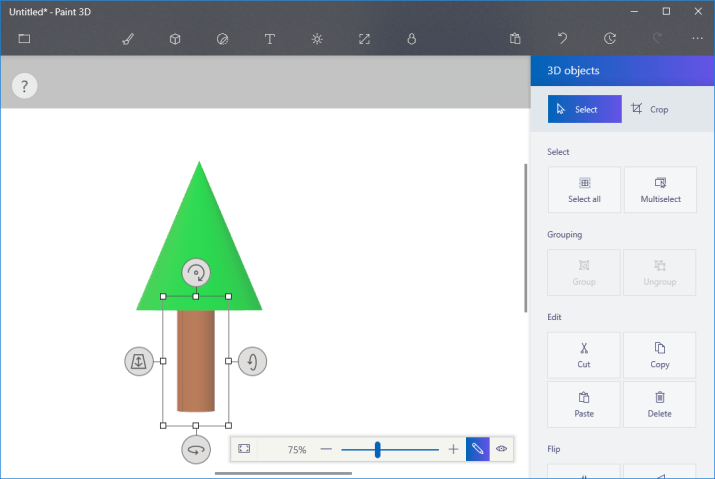Delete the selected trunk object
The height and width of the screenshot is (479, 715).
click(x=660, y=404)
